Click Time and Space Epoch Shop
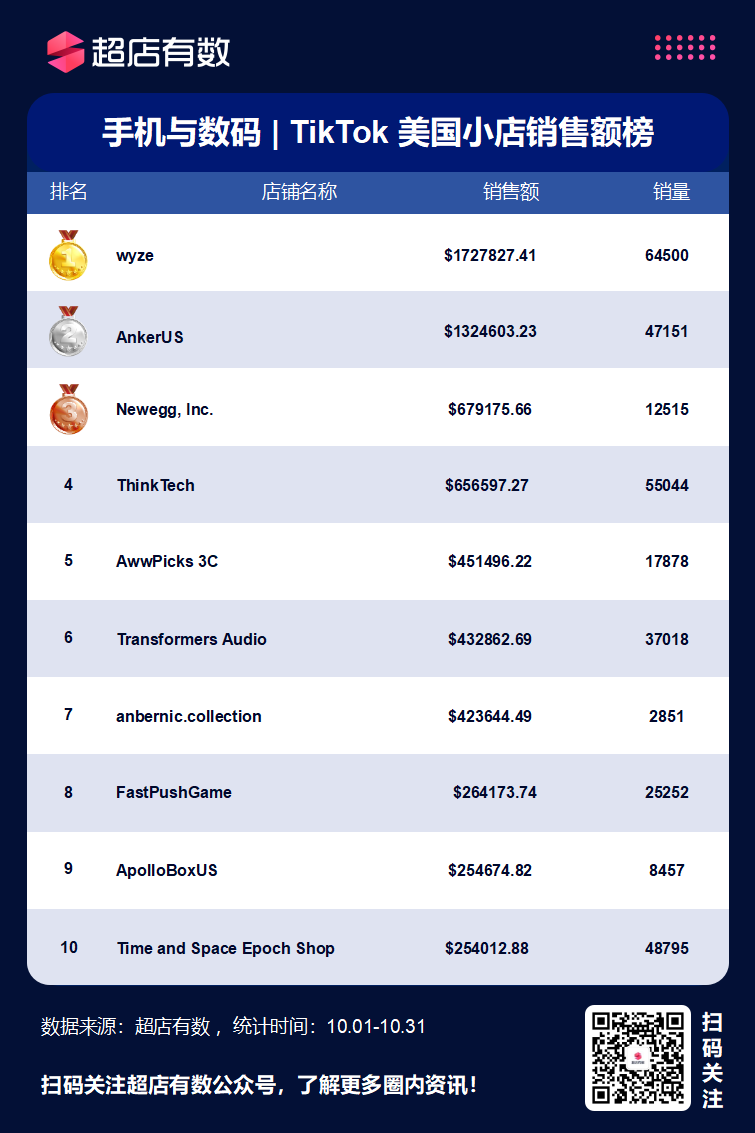 click(x=225, y=948)
